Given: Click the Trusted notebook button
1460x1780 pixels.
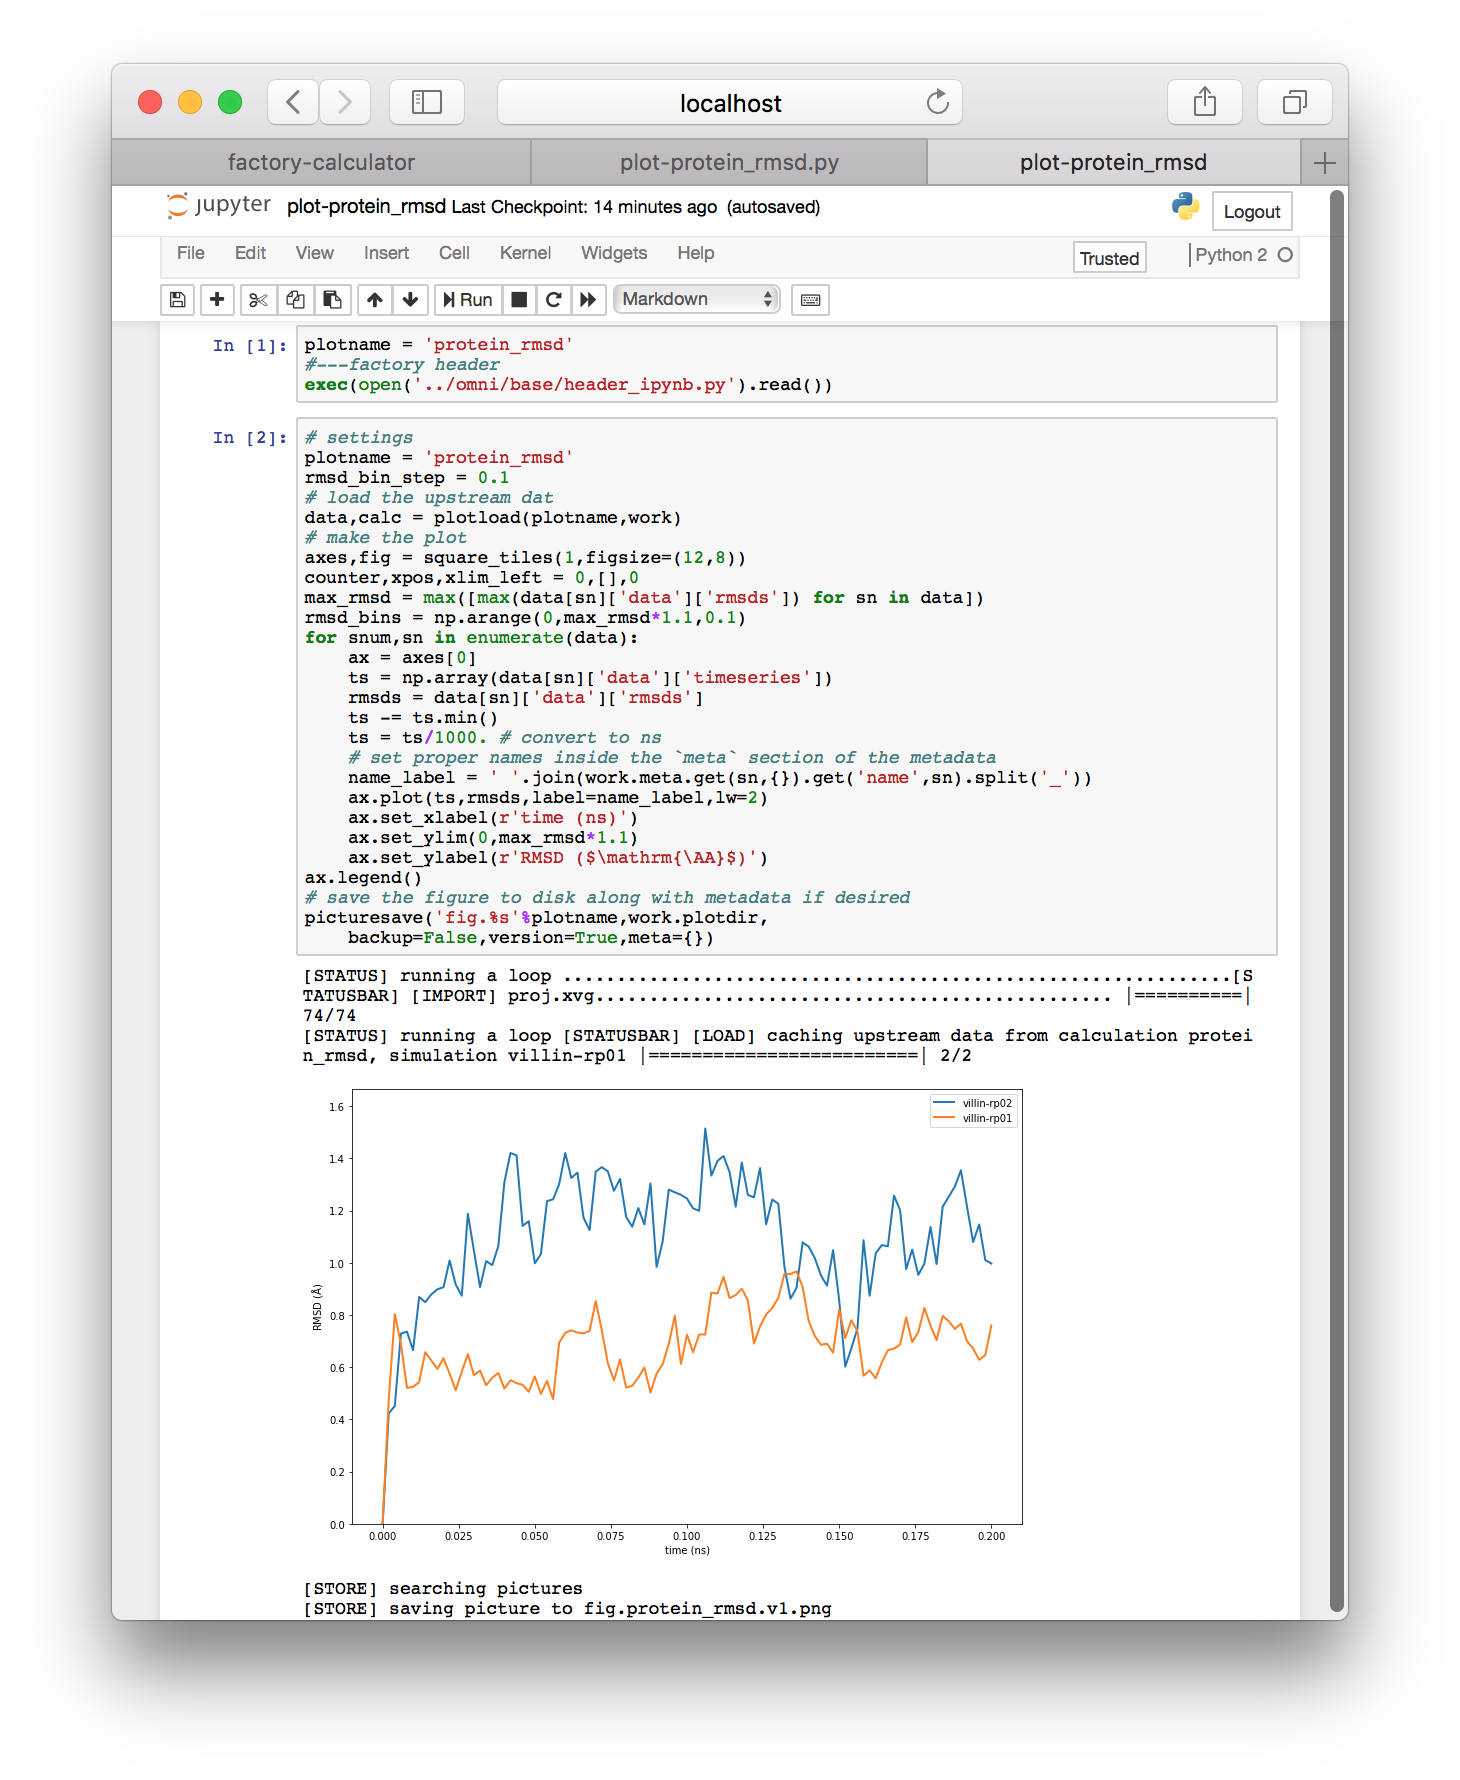Looking at the screenshot, I should coord(1109,258).
